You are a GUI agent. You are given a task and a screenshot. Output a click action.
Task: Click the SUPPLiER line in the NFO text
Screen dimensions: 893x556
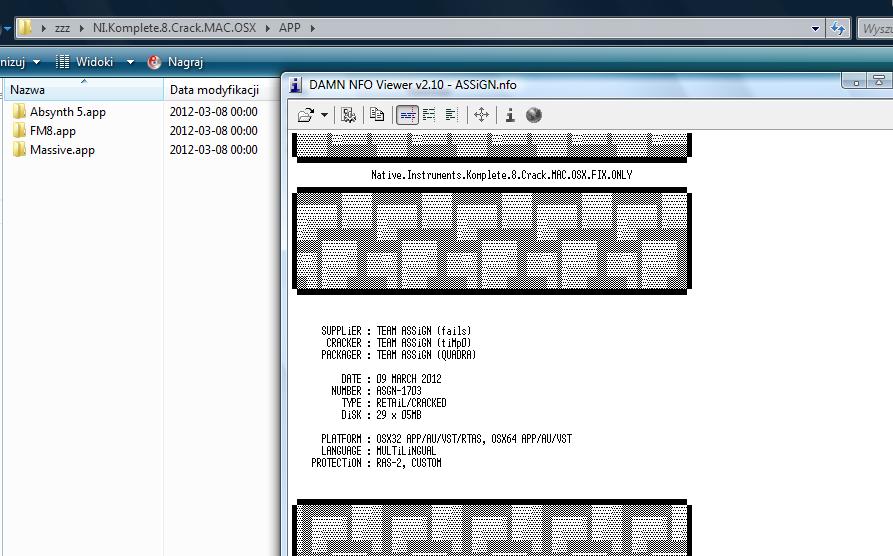[396, 331]
